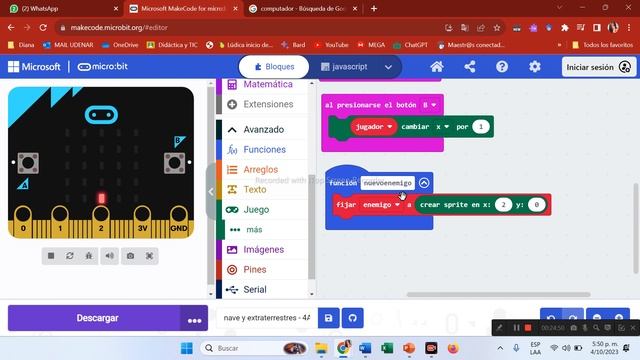
Task: Stop the micro:bit simulator
Action: coord(51,256)
